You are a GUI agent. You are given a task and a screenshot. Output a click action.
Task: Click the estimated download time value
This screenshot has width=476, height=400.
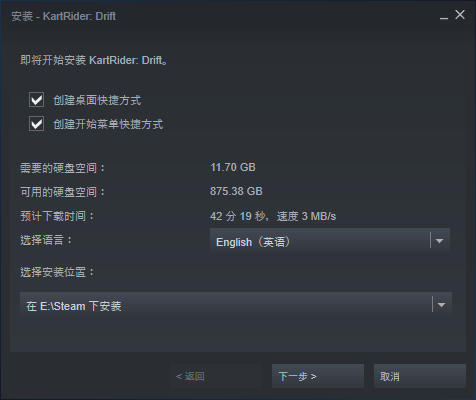(273, 216)
